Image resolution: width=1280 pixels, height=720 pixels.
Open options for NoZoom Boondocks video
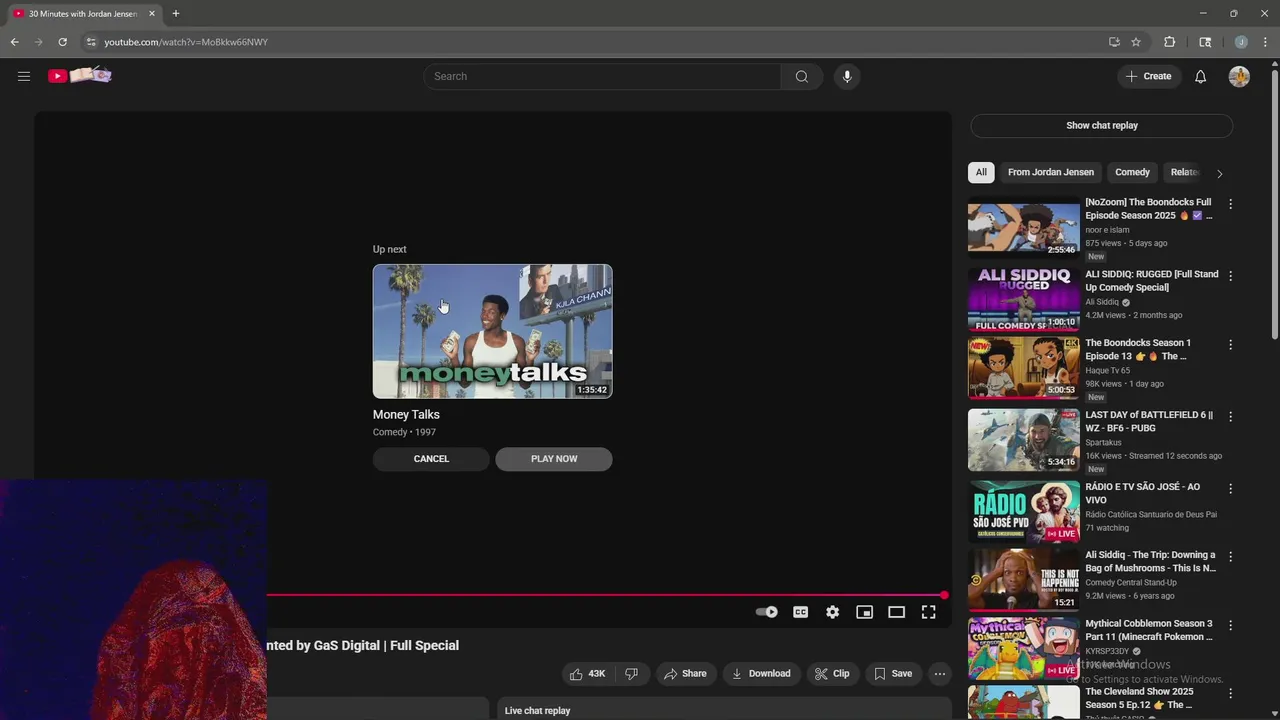(x=1230, y=204)
